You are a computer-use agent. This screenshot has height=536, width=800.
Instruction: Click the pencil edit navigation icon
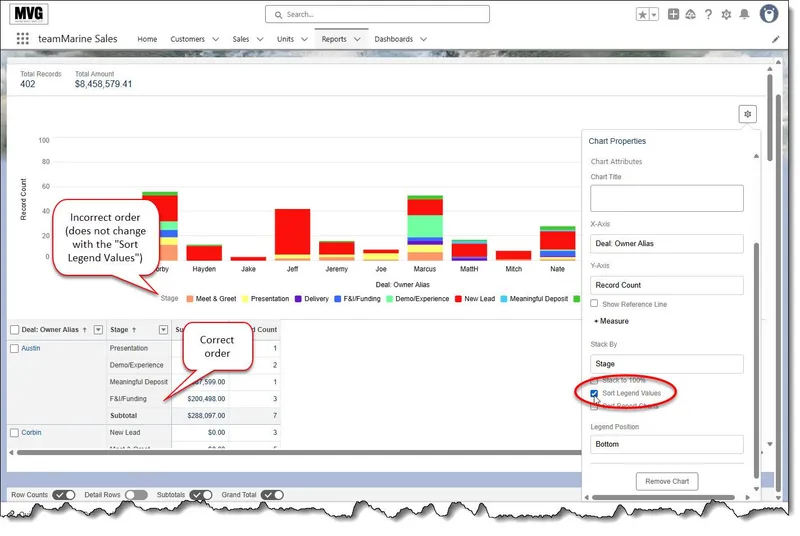click(x=776, y=39)
